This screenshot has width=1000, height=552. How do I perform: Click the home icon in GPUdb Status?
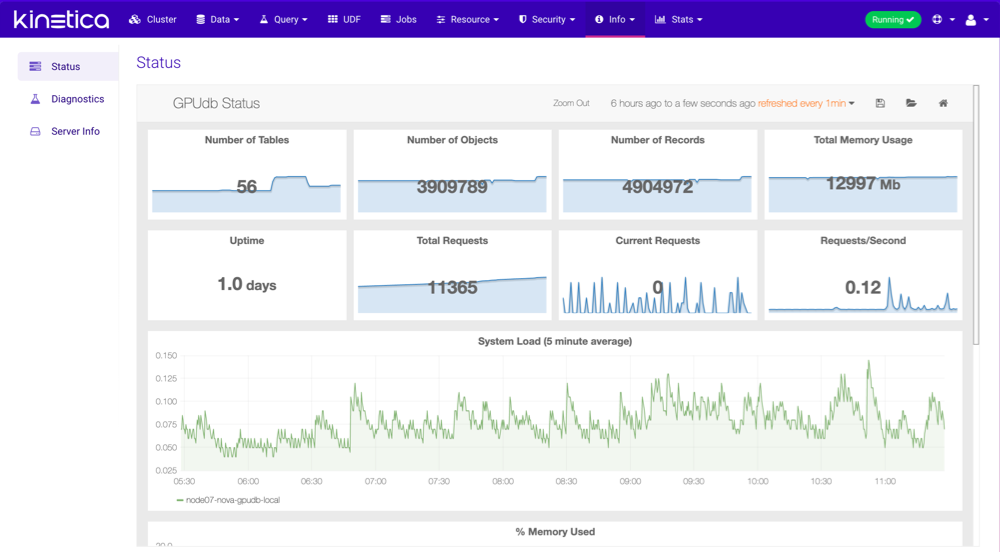tap(943, 103)
